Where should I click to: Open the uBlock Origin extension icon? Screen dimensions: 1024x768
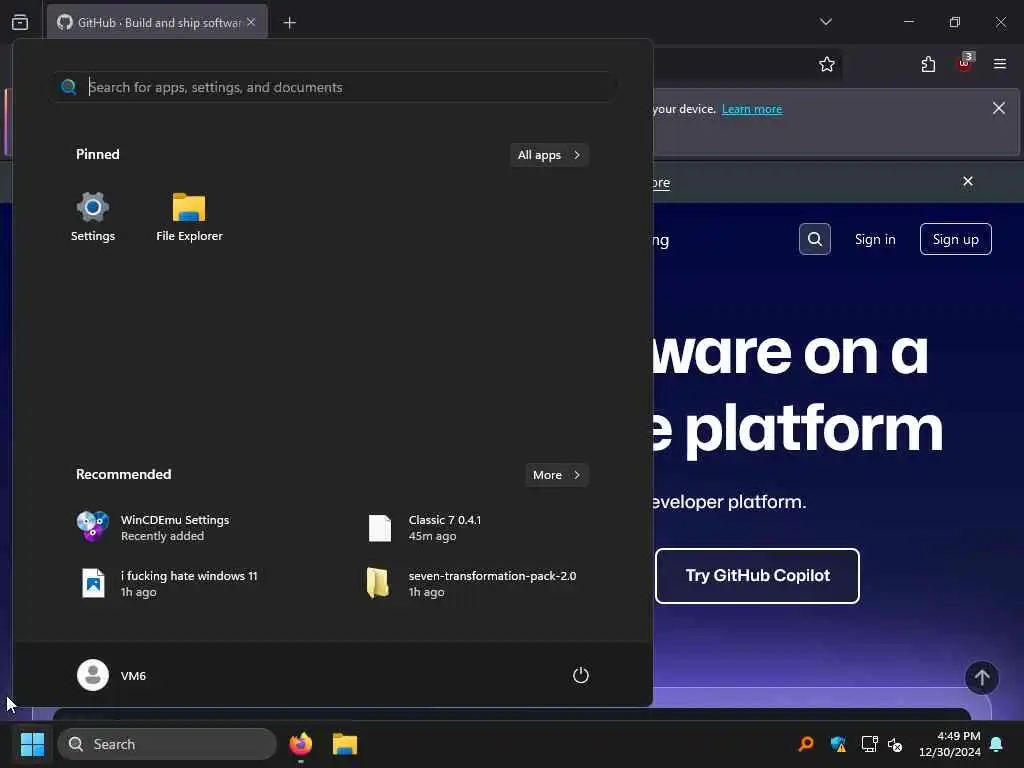click(x=965, y=63)
